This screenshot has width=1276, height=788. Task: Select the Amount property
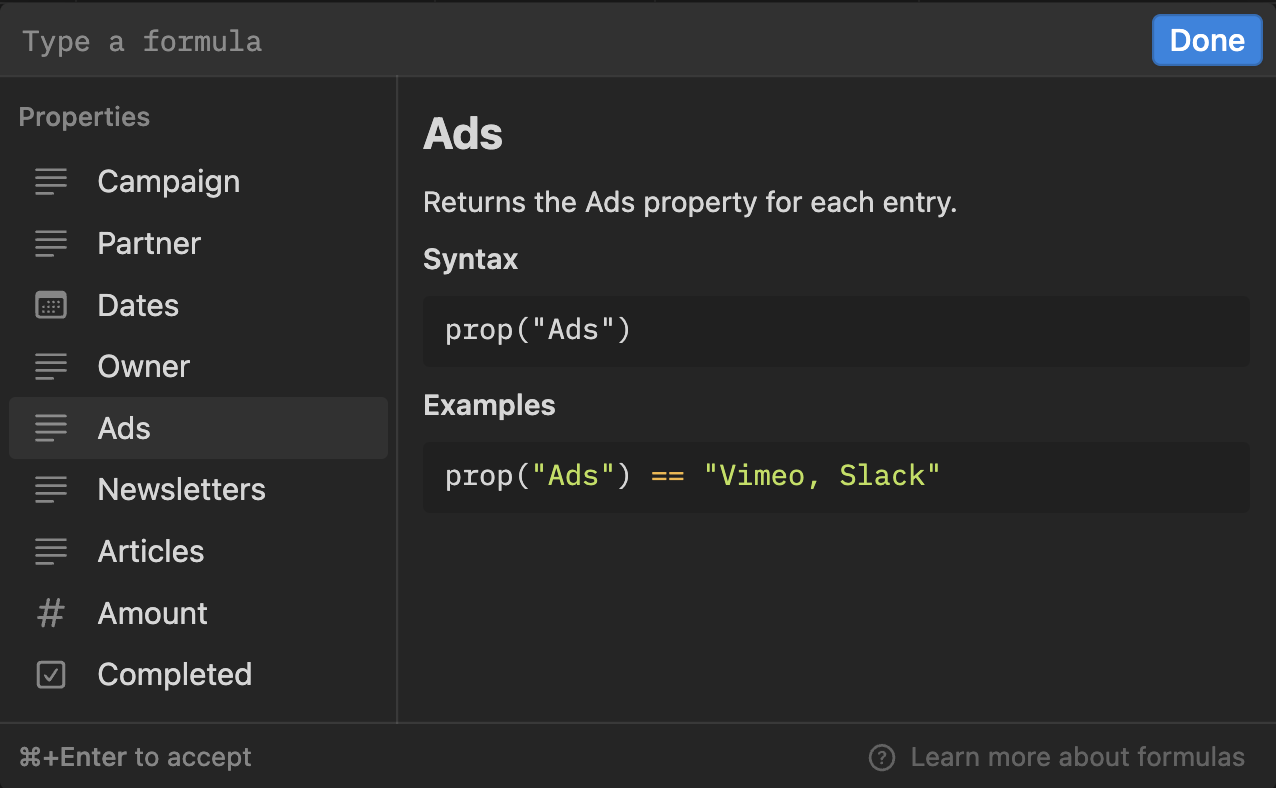coord(198,613)
